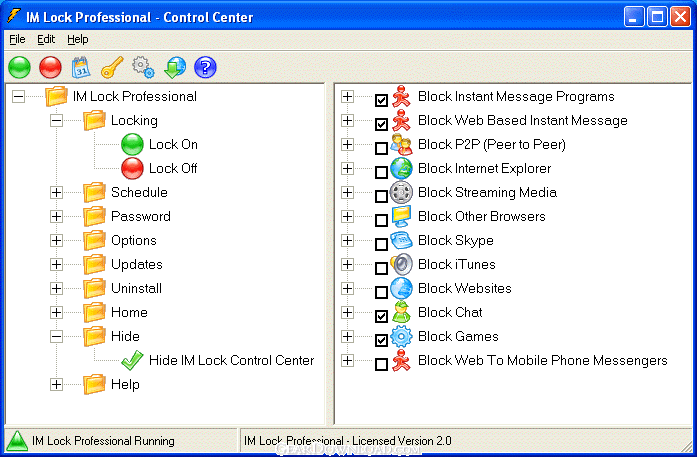Click the speaker icon for Block iTunes
Screen dimensions: 697x457
(401, 265)
